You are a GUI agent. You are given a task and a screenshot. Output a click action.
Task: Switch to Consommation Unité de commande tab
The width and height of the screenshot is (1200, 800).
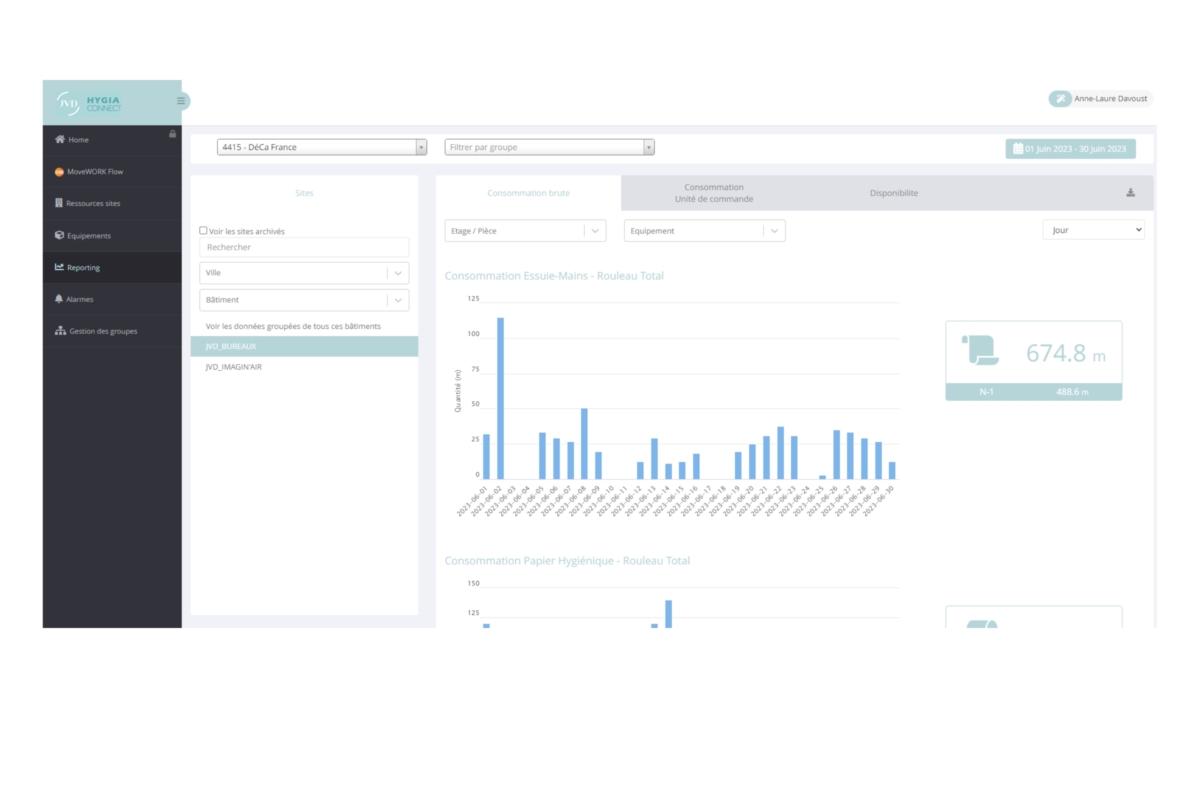[714, 193]
